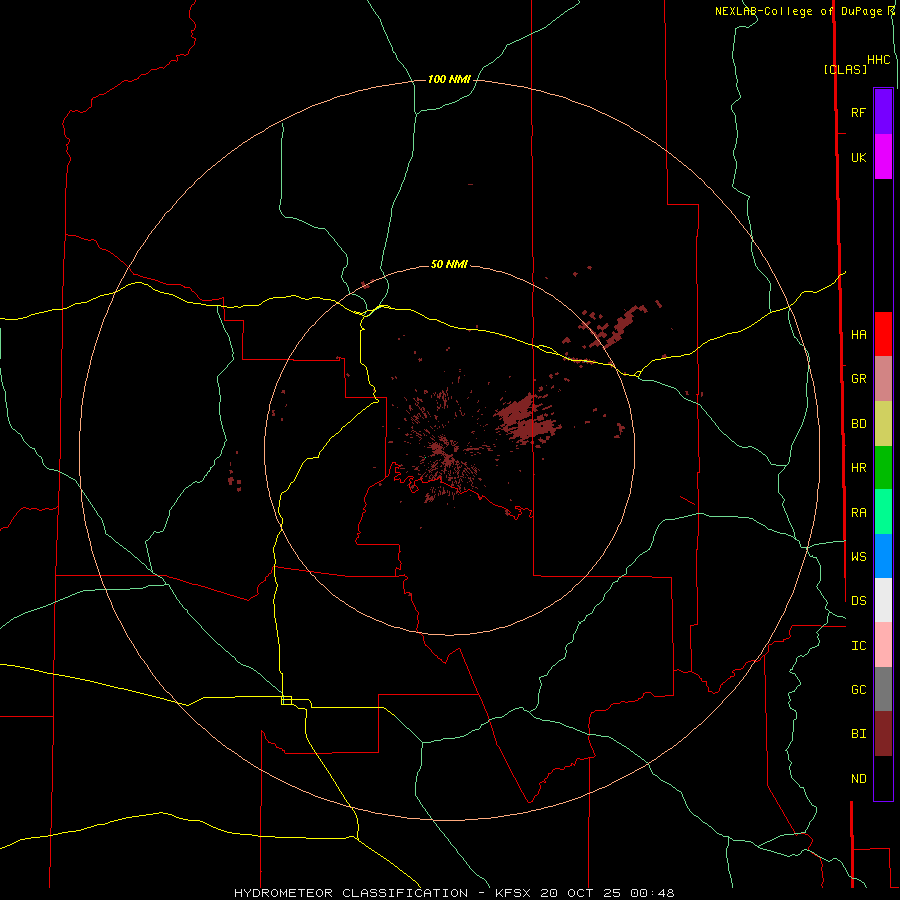Image resolution: width=900 pixels, height=900 pixels.
Task: Click the purple RF color swatch
Action: 883,112
